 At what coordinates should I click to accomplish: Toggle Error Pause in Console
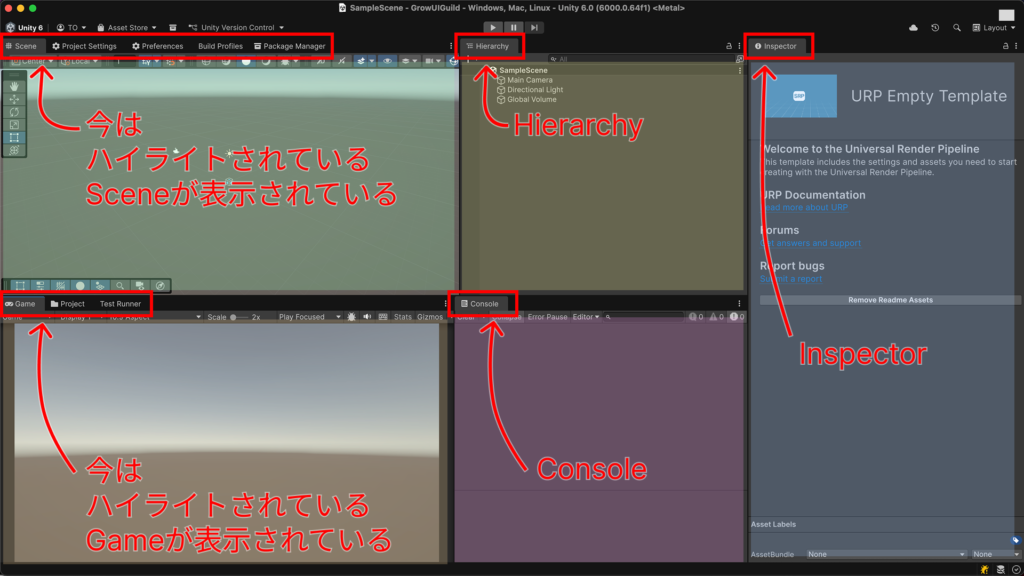[547, 317]
